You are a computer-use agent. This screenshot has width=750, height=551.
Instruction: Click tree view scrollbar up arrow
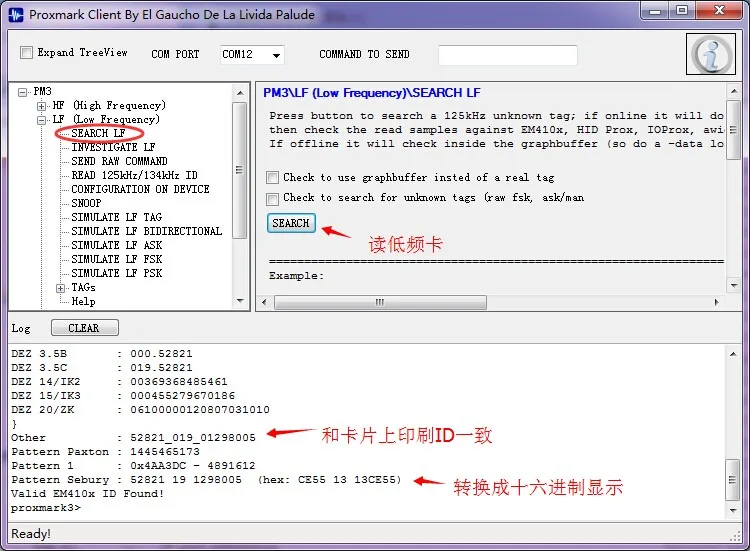coord(240,93)
